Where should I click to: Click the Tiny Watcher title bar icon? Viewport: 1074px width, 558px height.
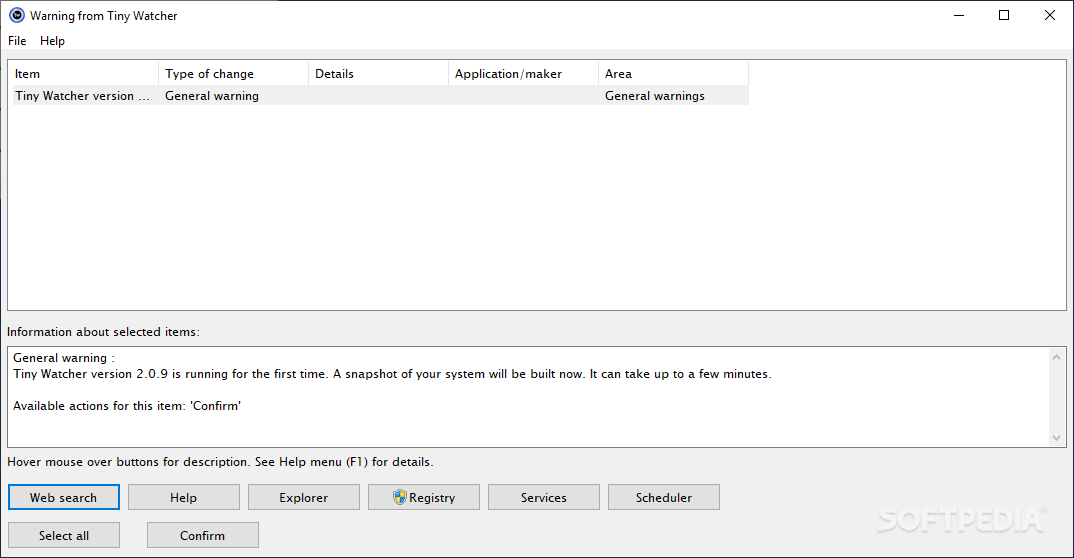point(16,15)
